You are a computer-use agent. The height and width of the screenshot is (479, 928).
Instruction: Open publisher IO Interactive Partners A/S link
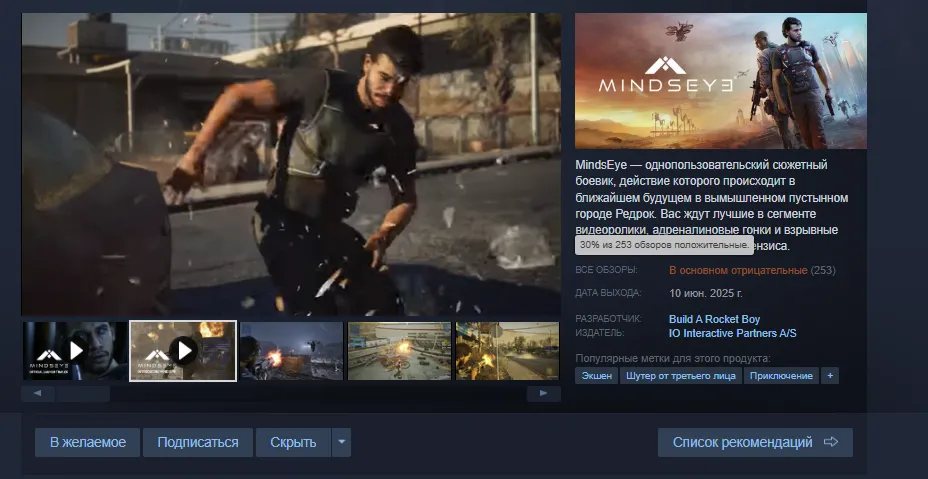733,333
